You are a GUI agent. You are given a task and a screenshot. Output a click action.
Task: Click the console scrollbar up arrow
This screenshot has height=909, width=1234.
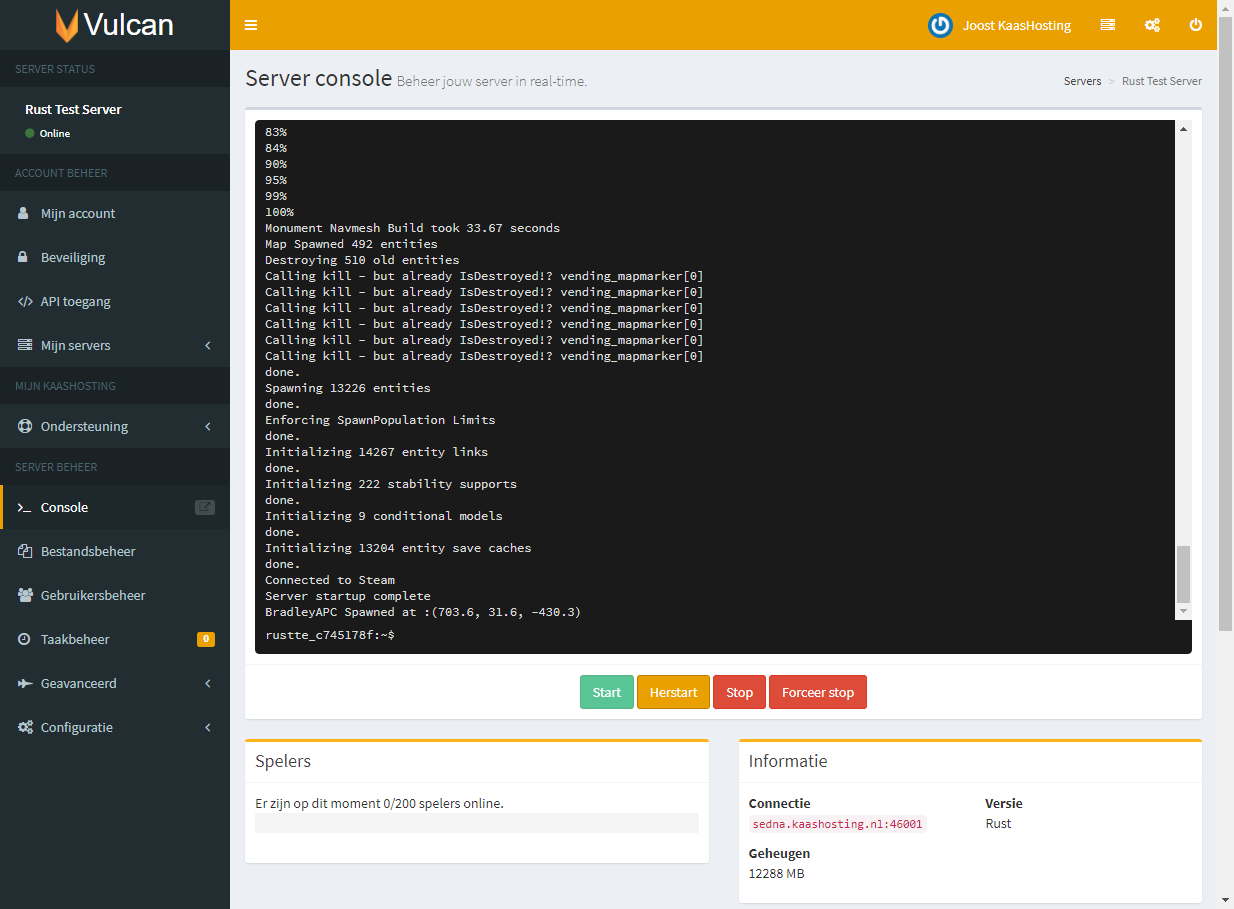[x=1184, y=129]
